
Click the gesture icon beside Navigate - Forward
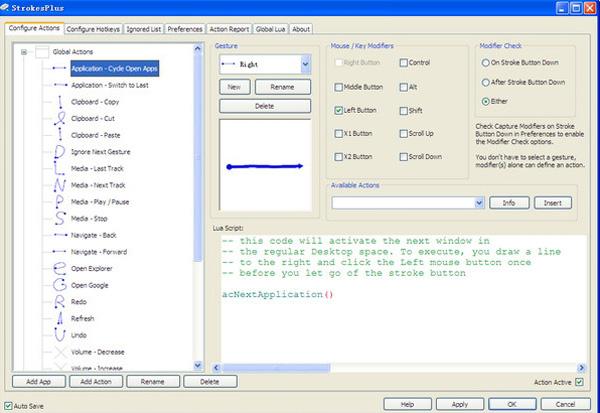(59, 251)
